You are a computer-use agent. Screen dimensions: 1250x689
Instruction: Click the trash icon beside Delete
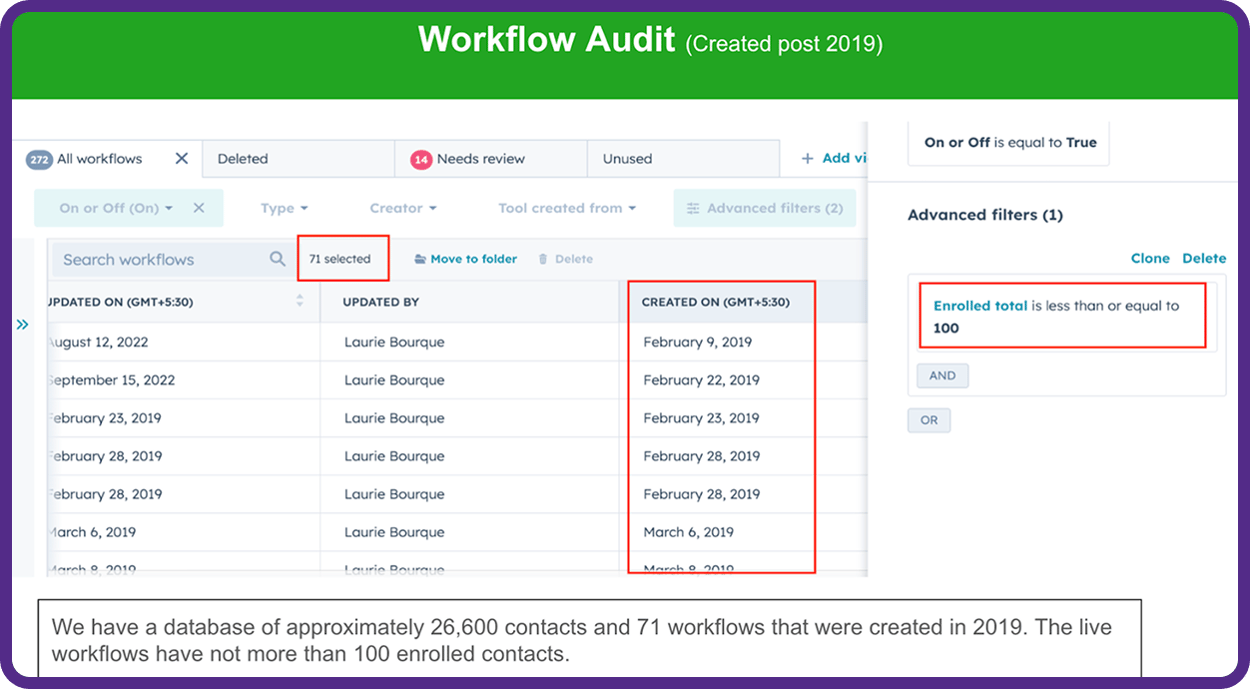(543, 259)
